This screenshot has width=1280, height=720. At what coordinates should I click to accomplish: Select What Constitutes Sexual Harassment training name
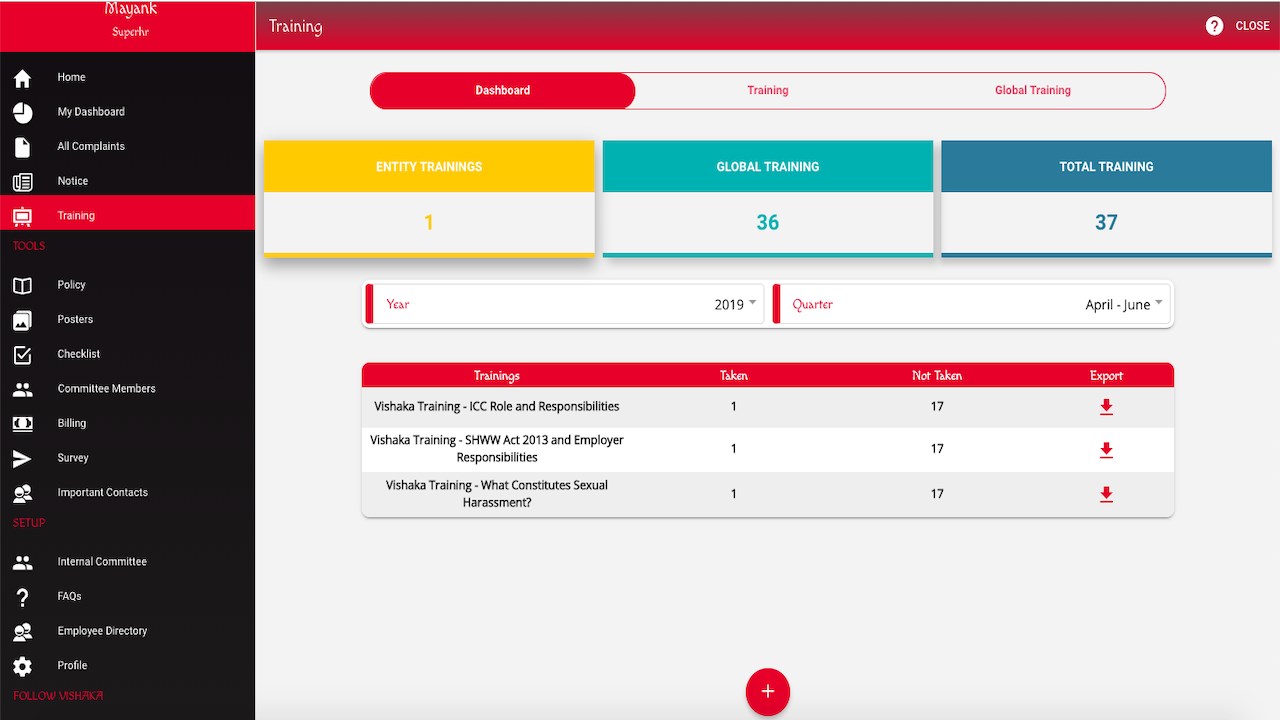click(x=497, y=494)
